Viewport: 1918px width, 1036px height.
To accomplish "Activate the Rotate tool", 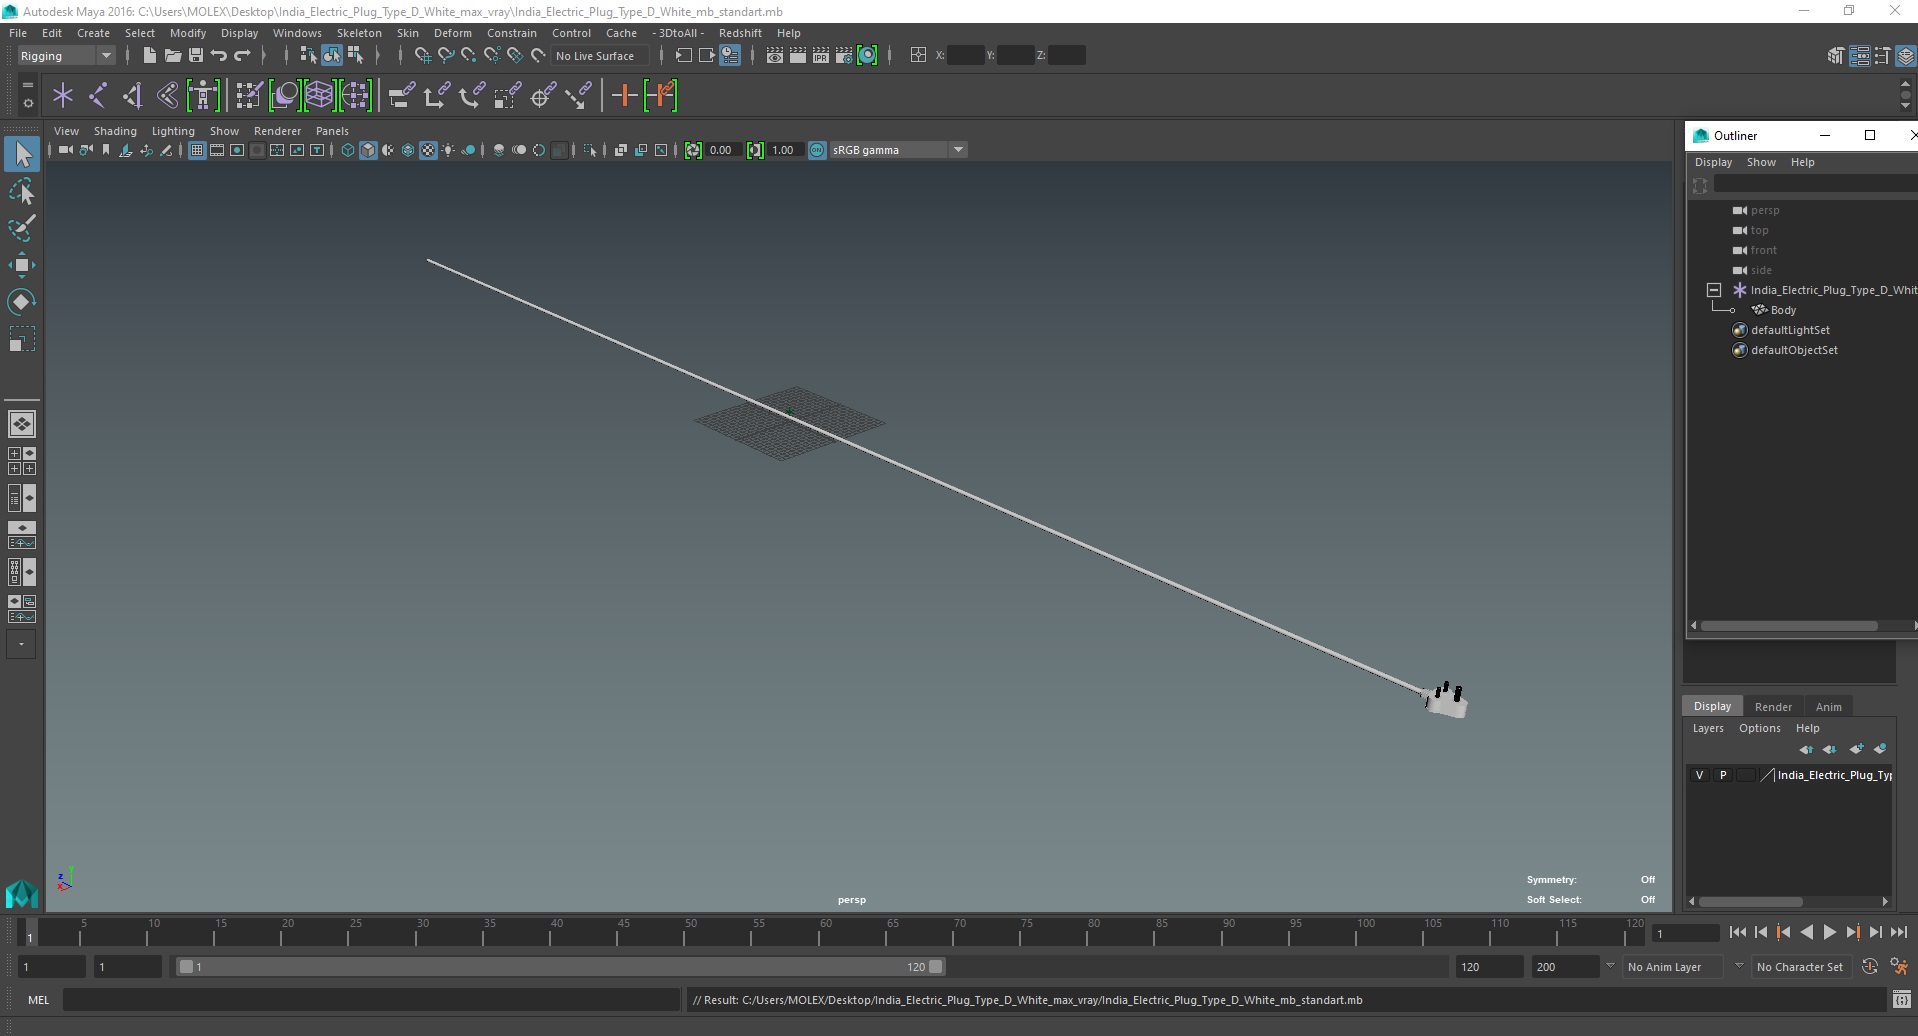I will (x=22, y=302).
